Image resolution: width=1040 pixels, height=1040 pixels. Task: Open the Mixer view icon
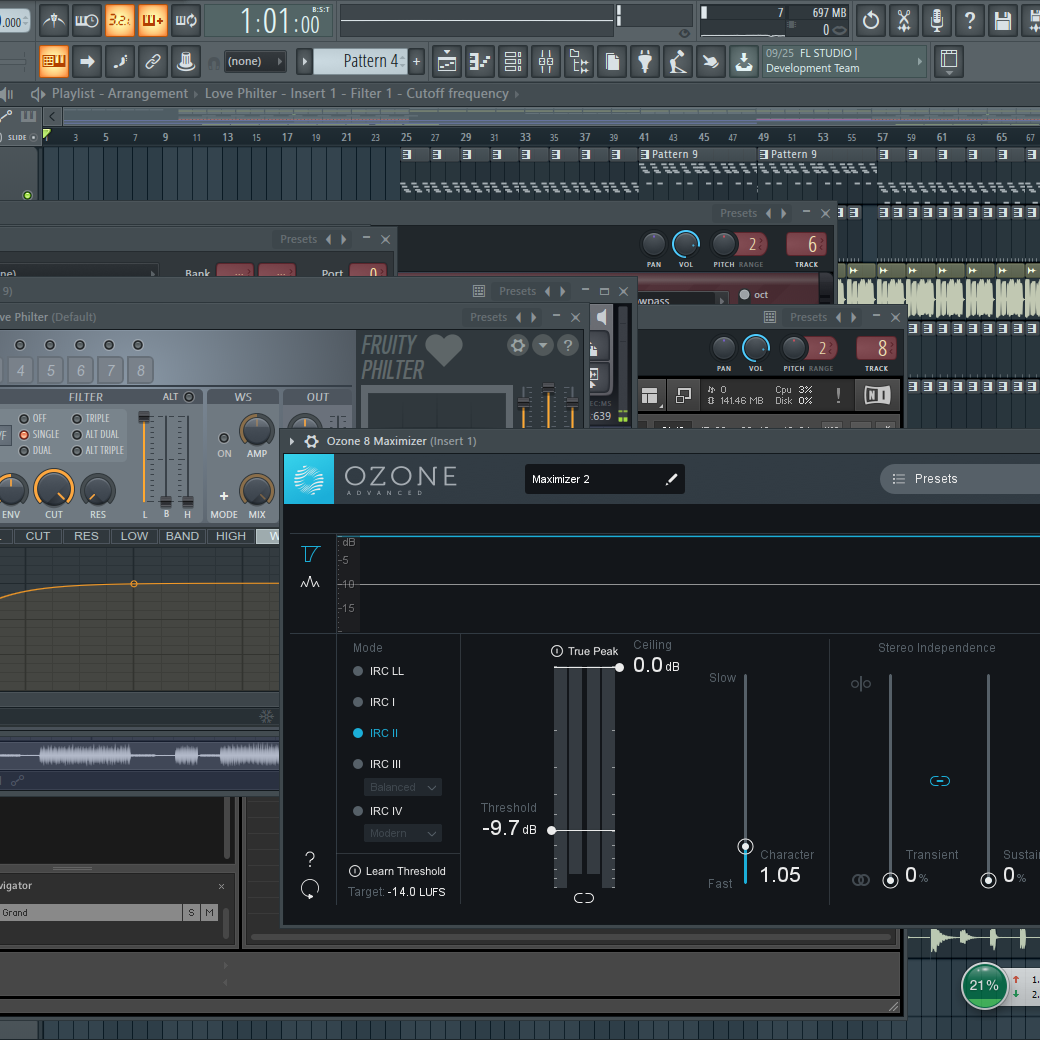546,62
